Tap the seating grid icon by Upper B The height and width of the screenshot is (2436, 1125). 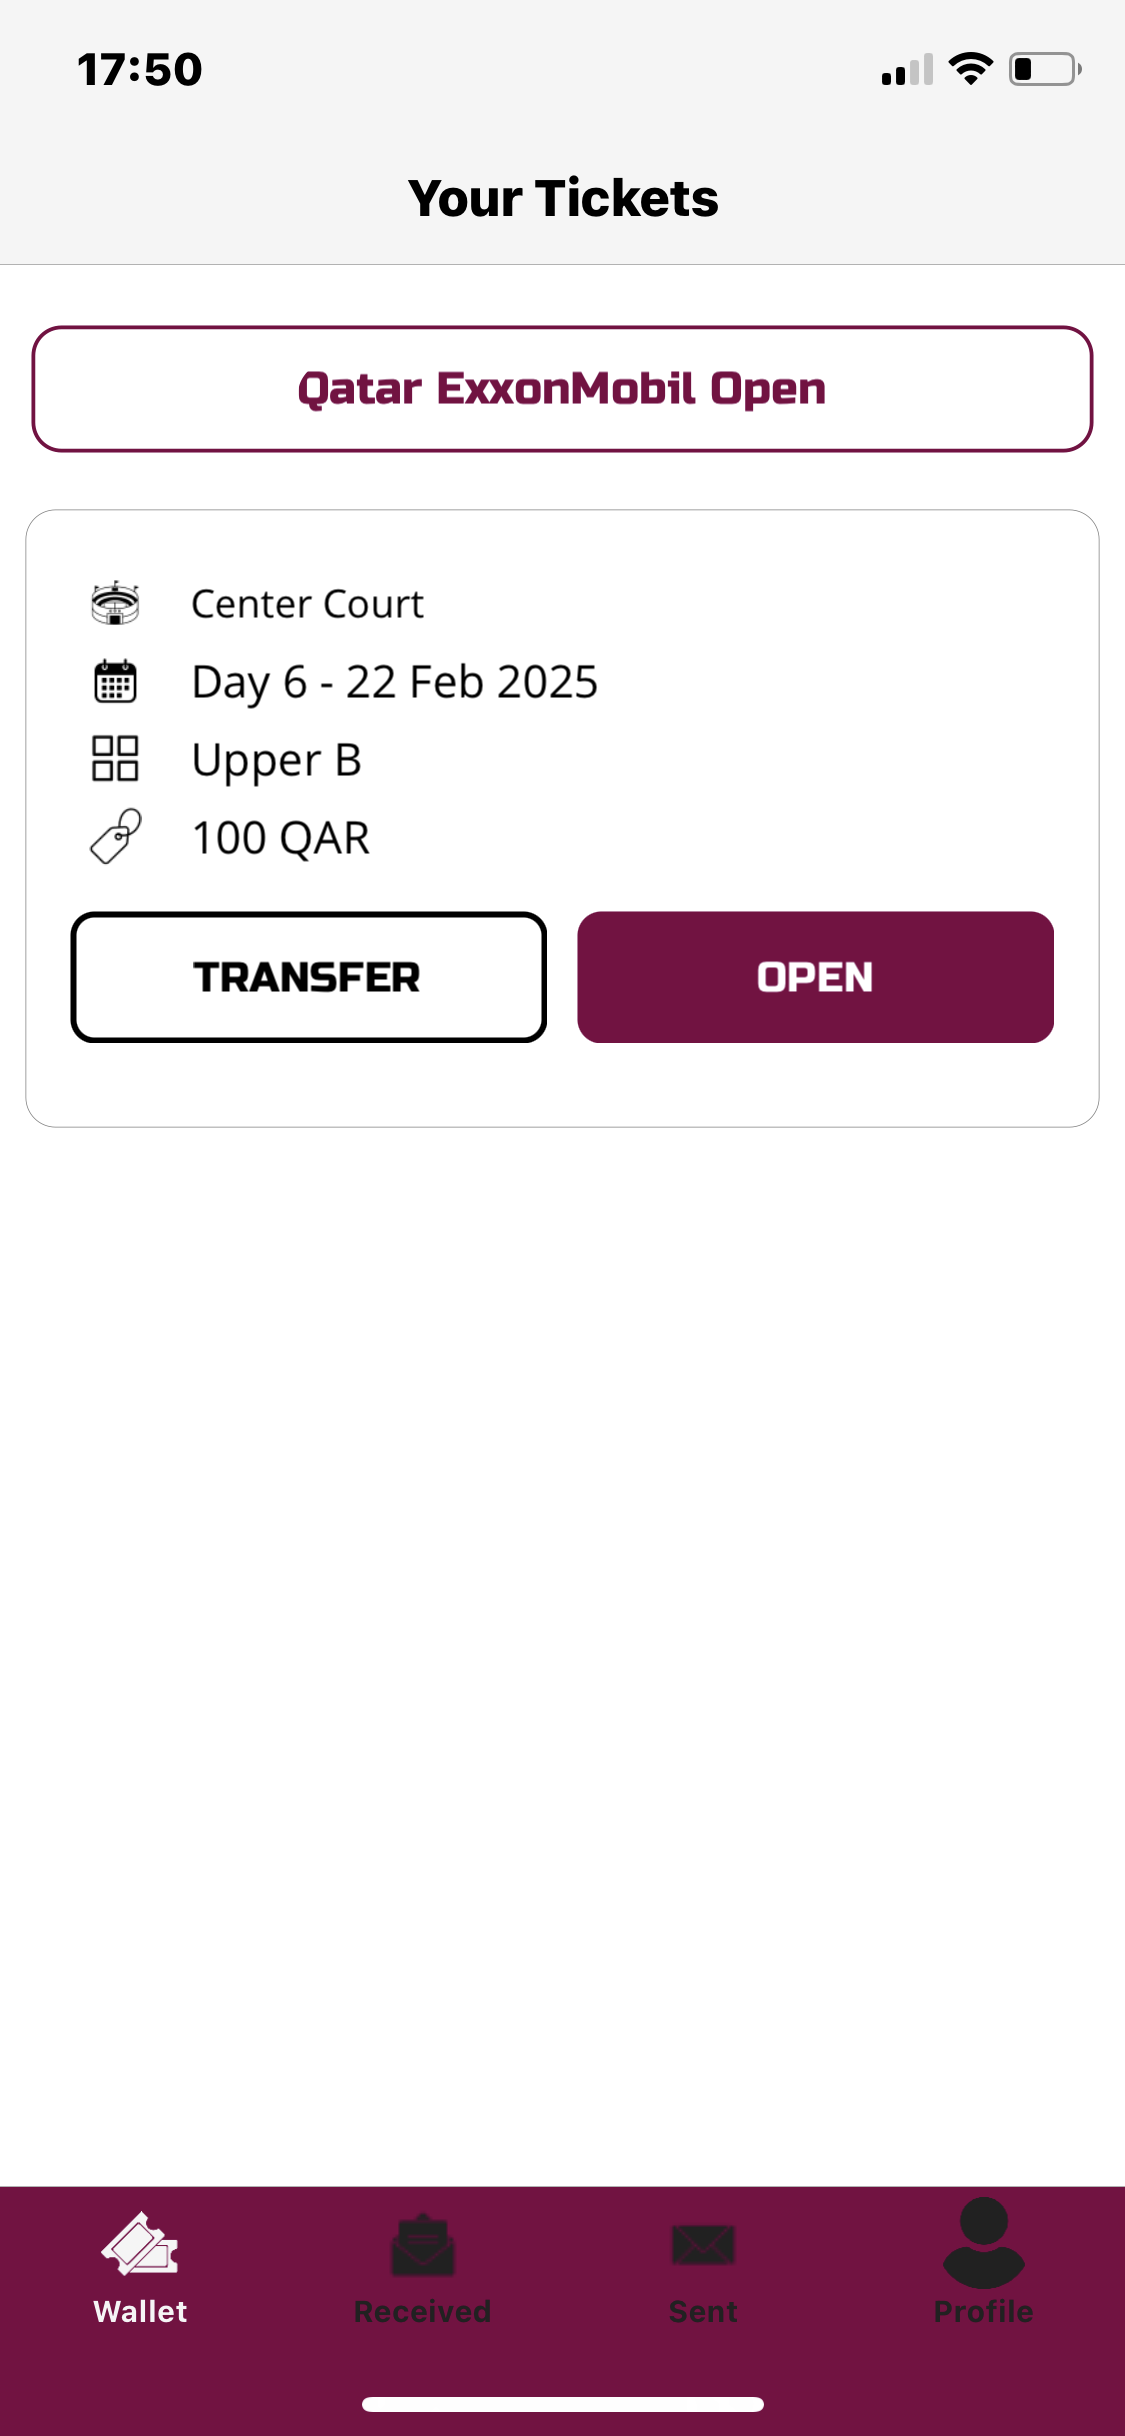115,758
